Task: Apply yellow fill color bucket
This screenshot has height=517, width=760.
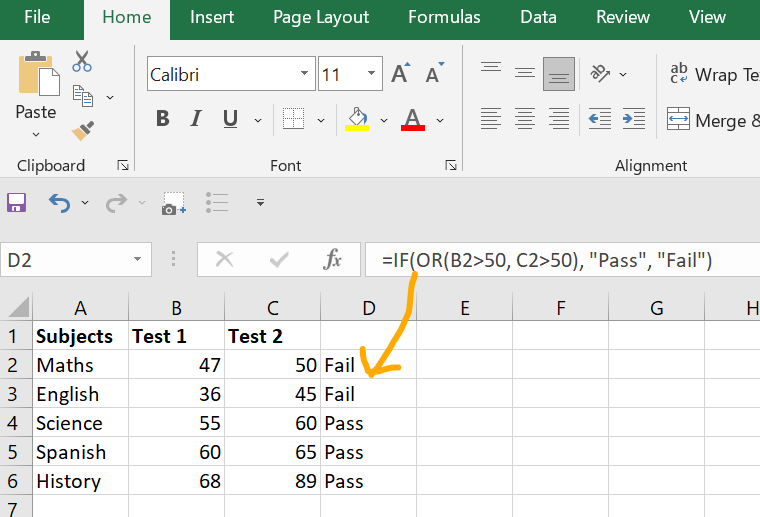Action: click(x=357, y=119)
